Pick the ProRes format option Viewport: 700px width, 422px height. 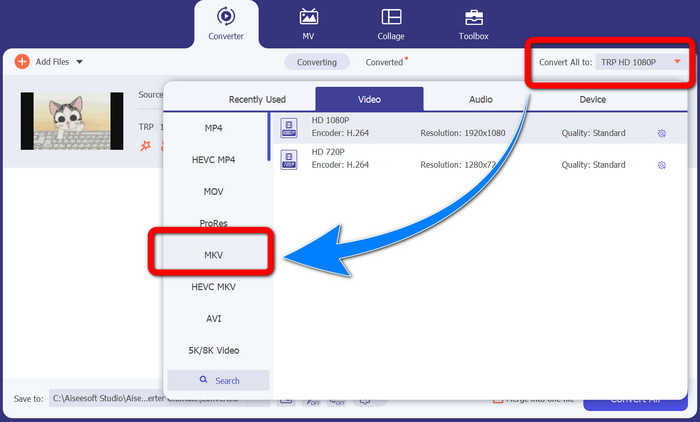tap(213, 222)
